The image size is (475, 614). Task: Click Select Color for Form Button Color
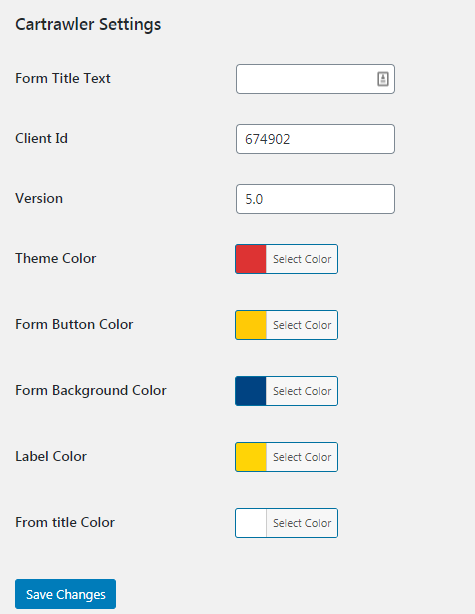point(302,325)
